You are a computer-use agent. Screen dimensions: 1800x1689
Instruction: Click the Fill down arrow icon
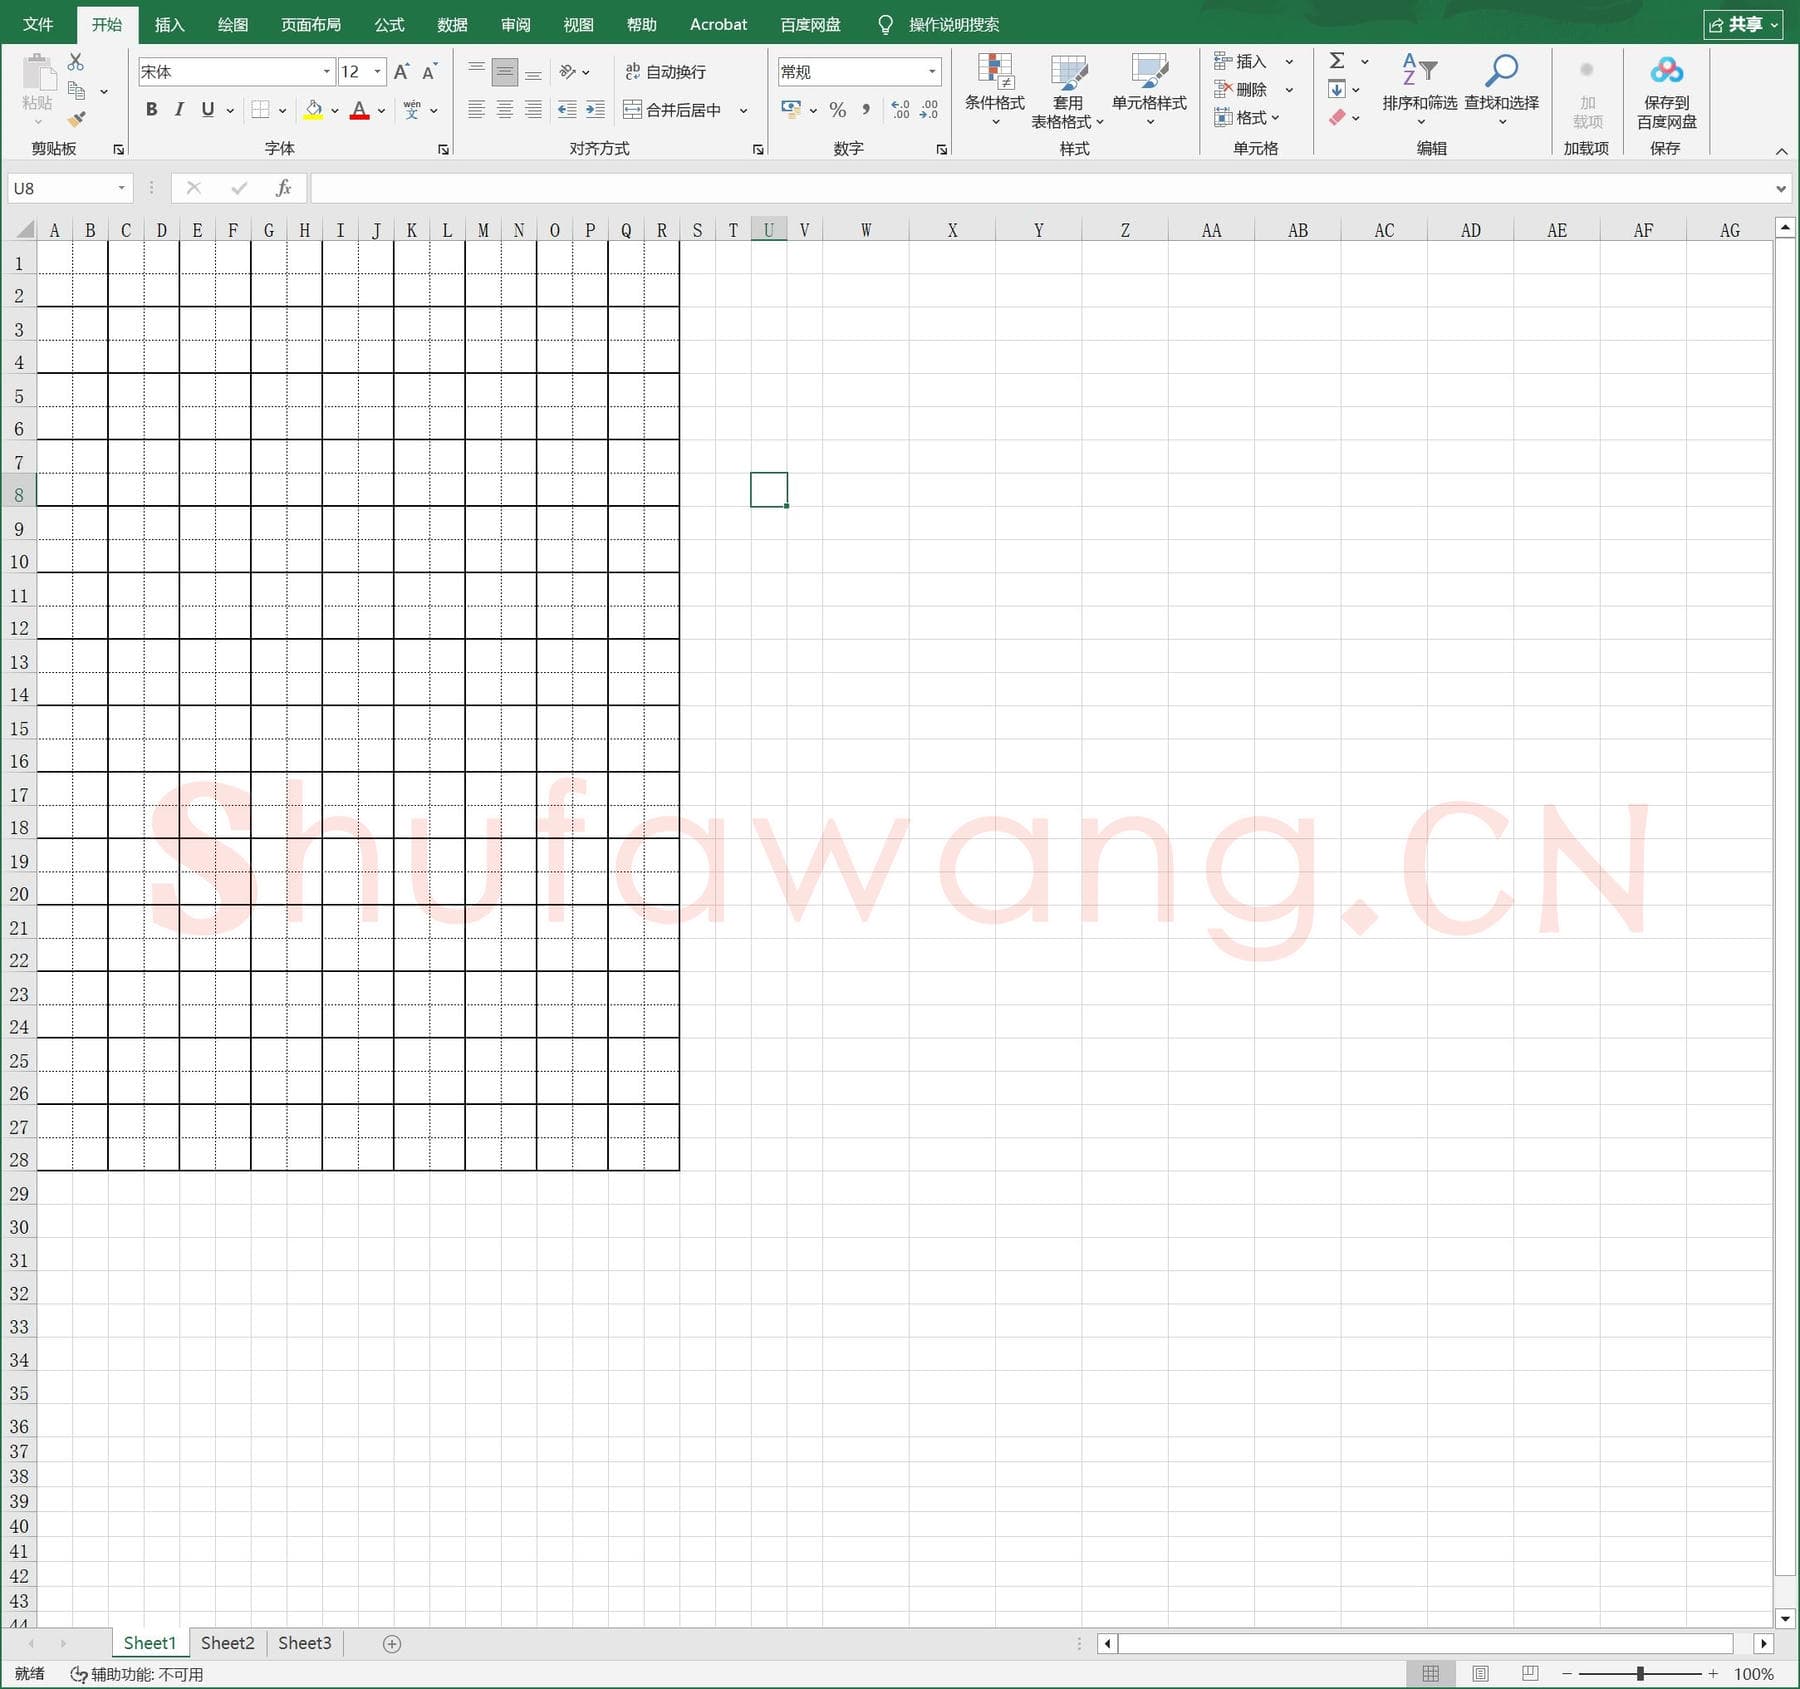click(1337, 90)
